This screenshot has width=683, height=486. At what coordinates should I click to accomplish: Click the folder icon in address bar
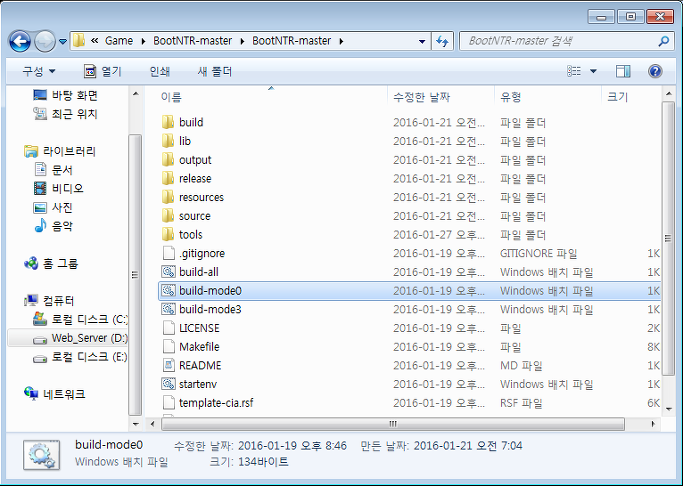pos(79,41)
